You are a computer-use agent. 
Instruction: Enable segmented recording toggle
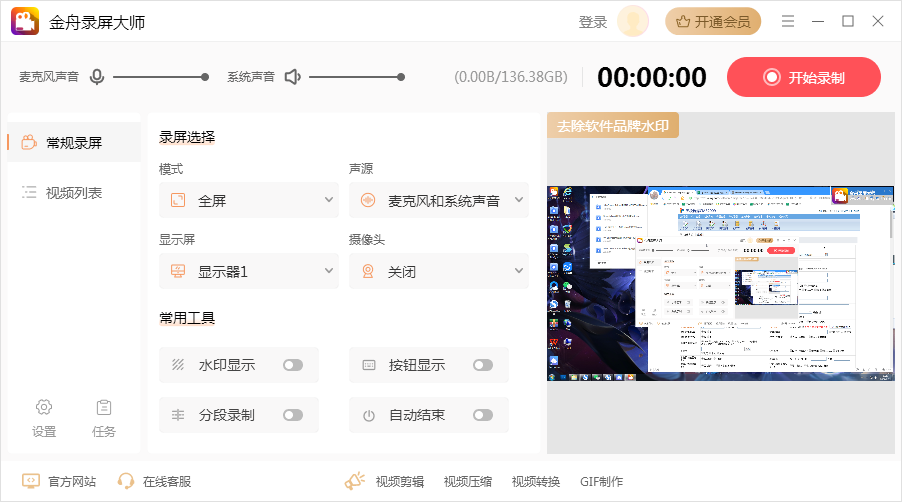(293, 415)
